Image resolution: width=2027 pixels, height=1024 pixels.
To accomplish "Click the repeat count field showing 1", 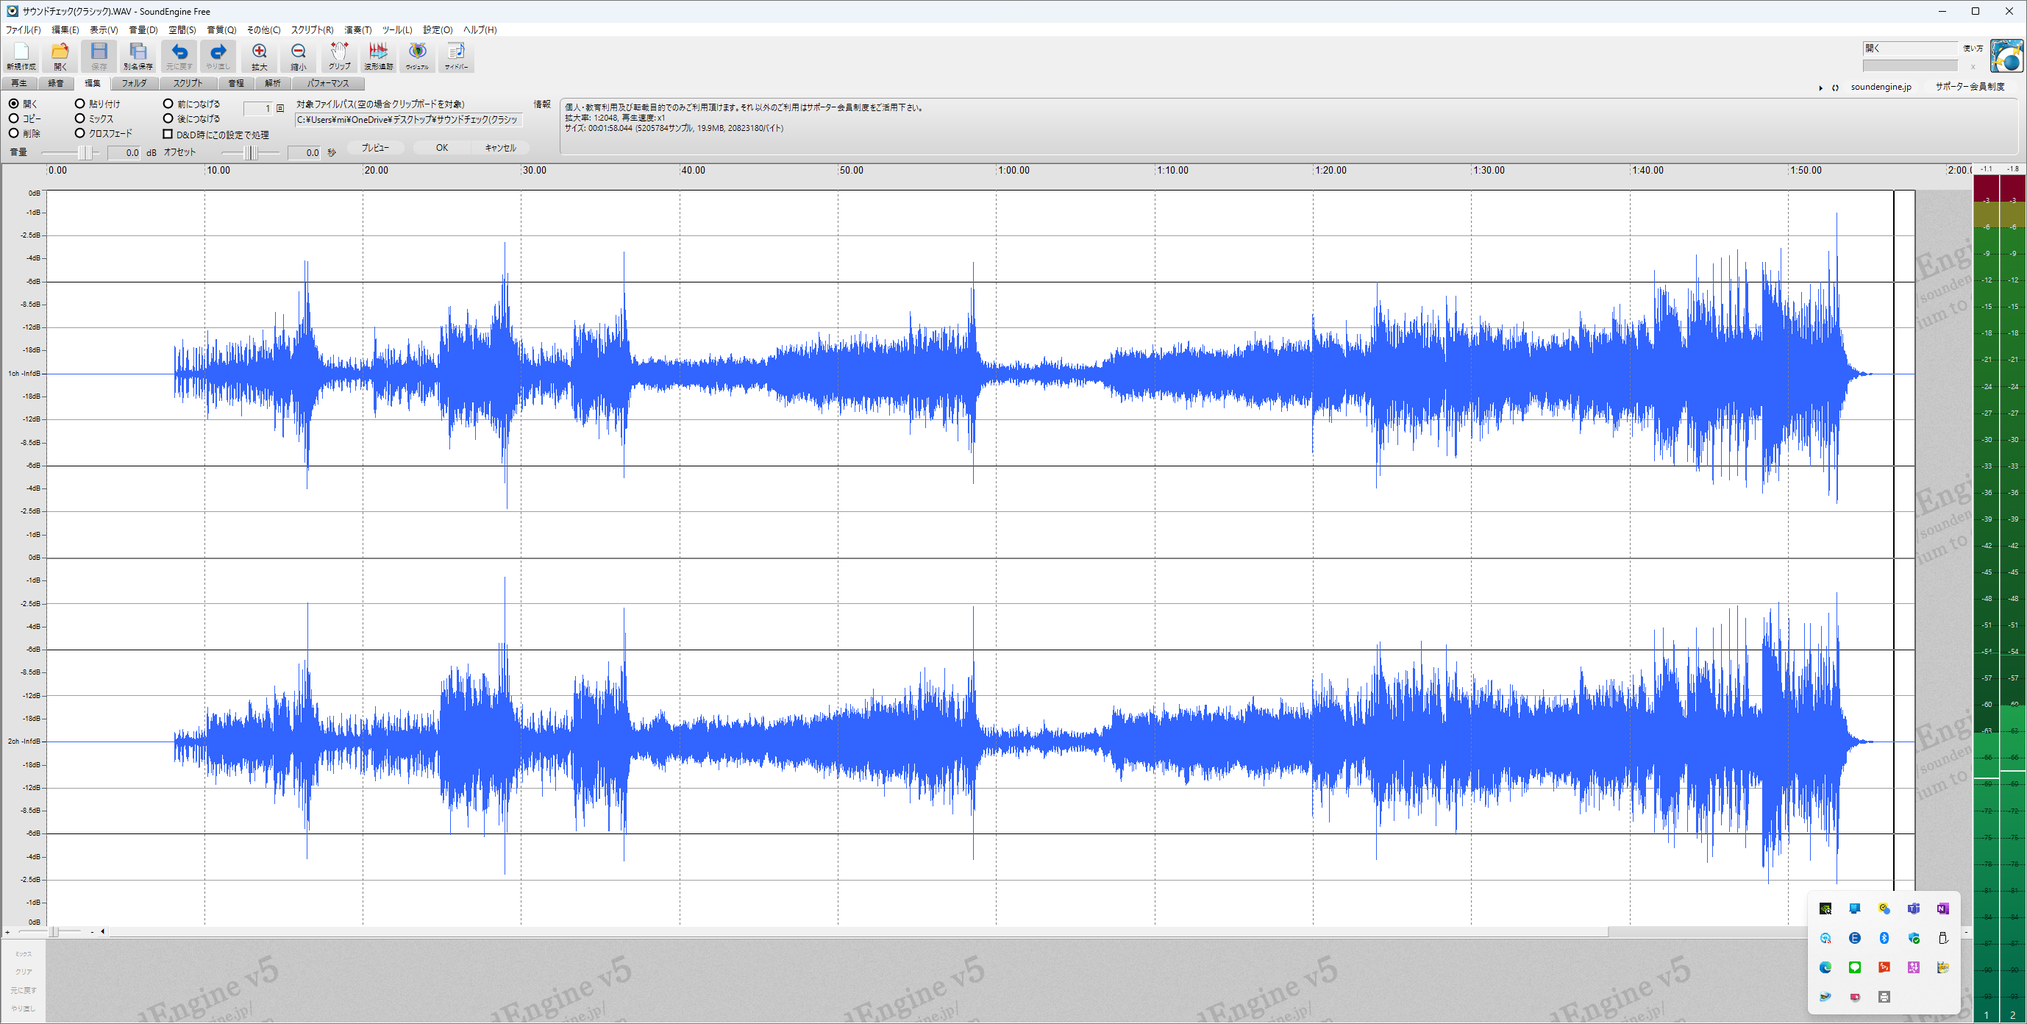I will coord(258,108).
